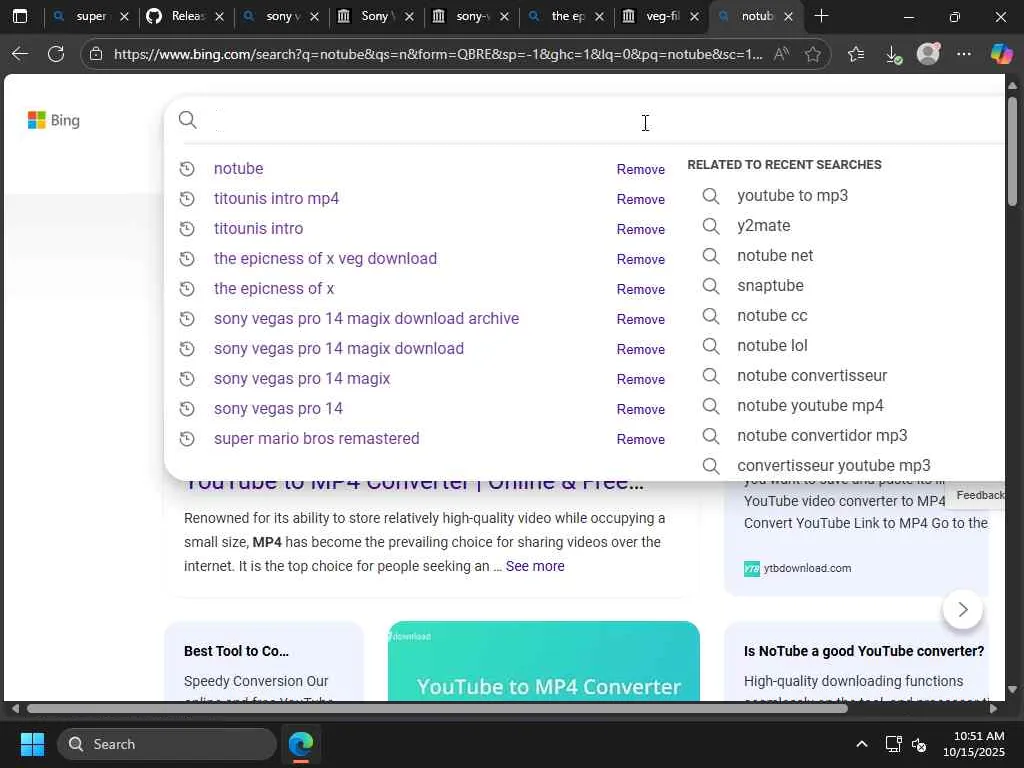The width and height of the screenshot is (1024, 768).
Task: Select 'notube net' related search
Action: [x=775, y=255]
